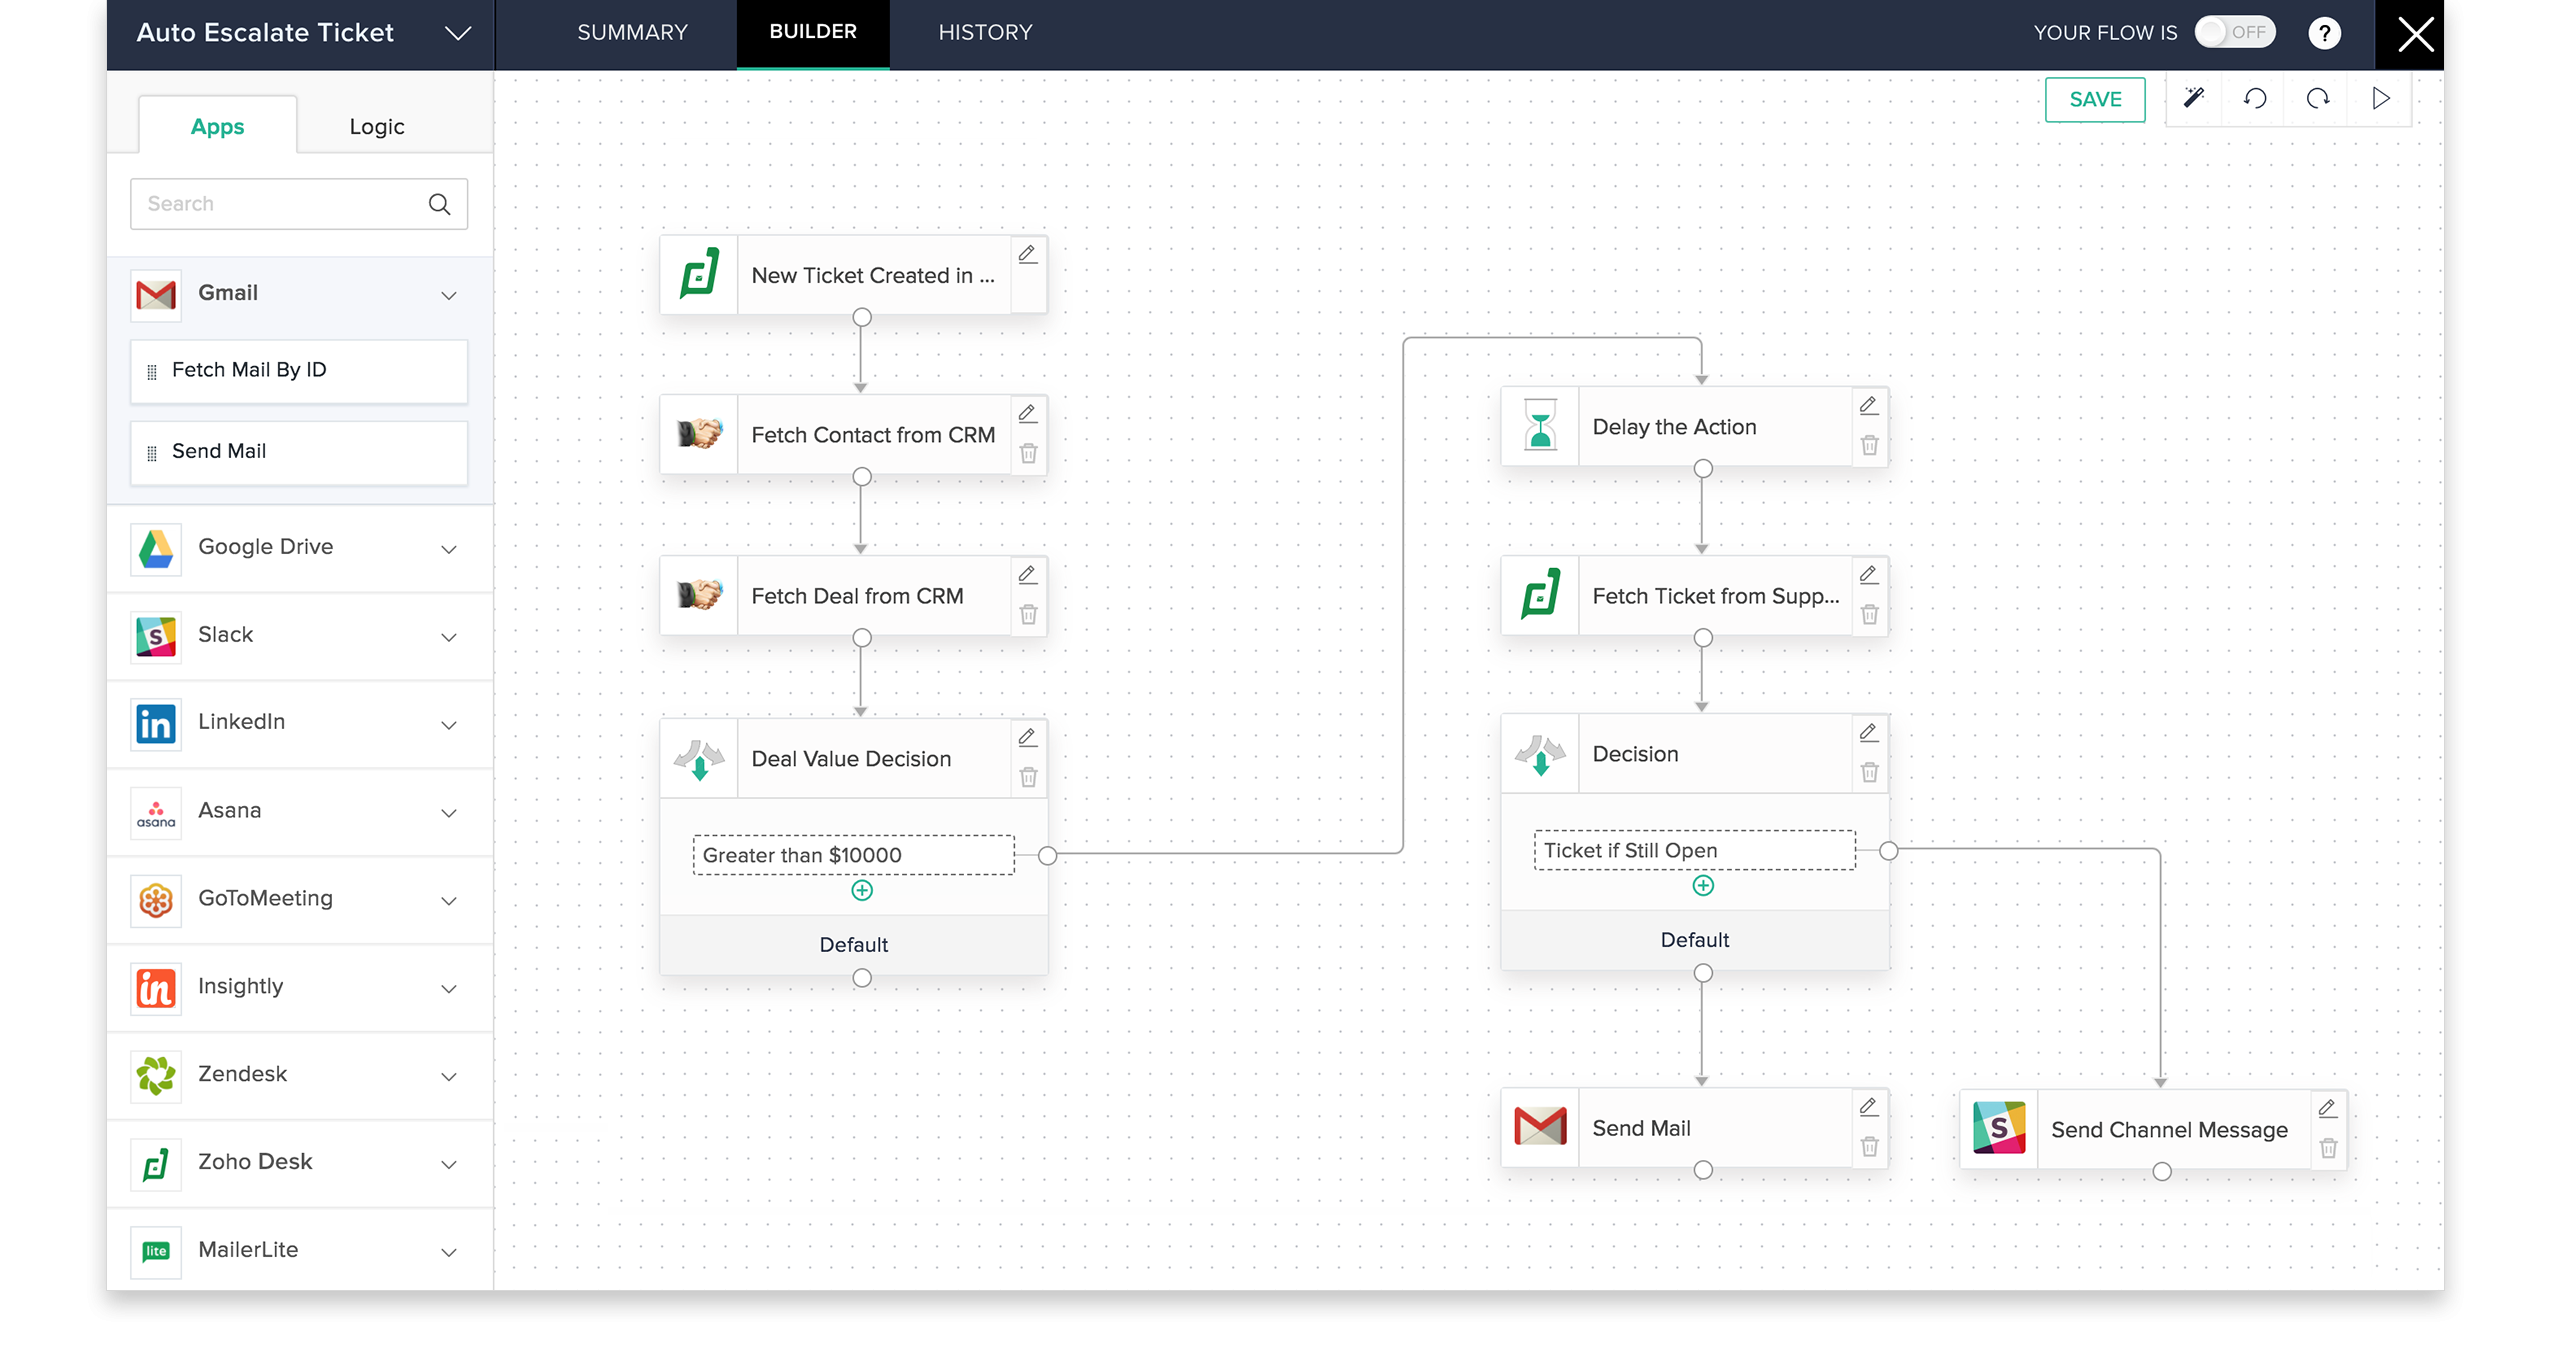This screenshot has height=1361, width=2560.
Task: Click the apps Search field
Action: [280, 204]
